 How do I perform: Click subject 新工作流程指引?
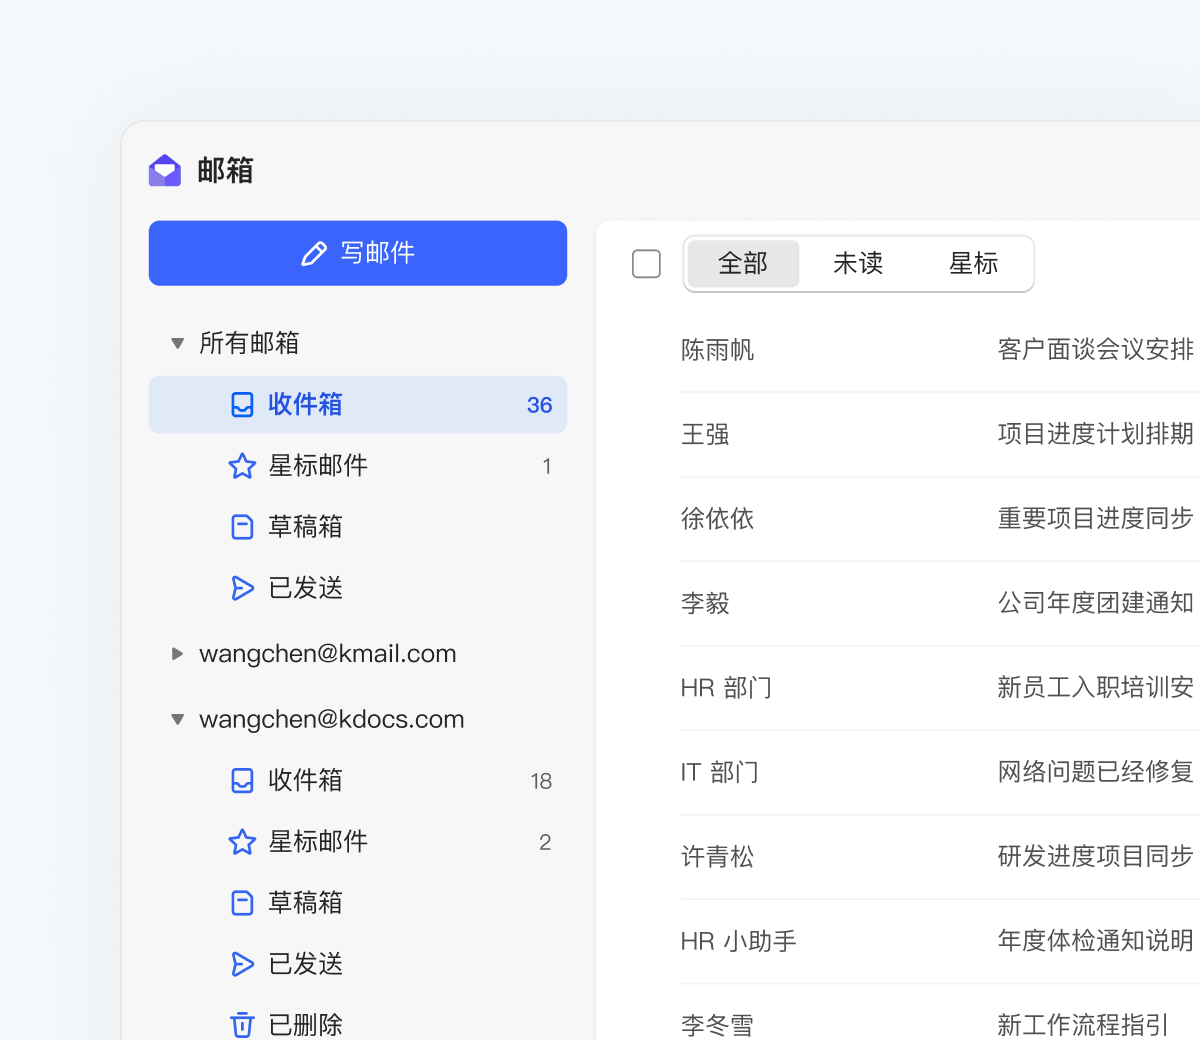[1083, 1025]
